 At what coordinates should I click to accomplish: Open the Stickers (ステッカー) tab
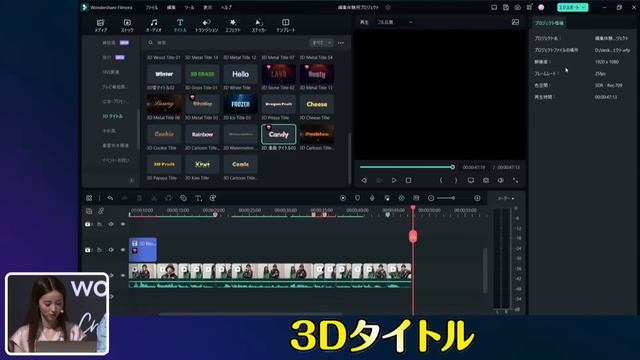coord(259,25)
